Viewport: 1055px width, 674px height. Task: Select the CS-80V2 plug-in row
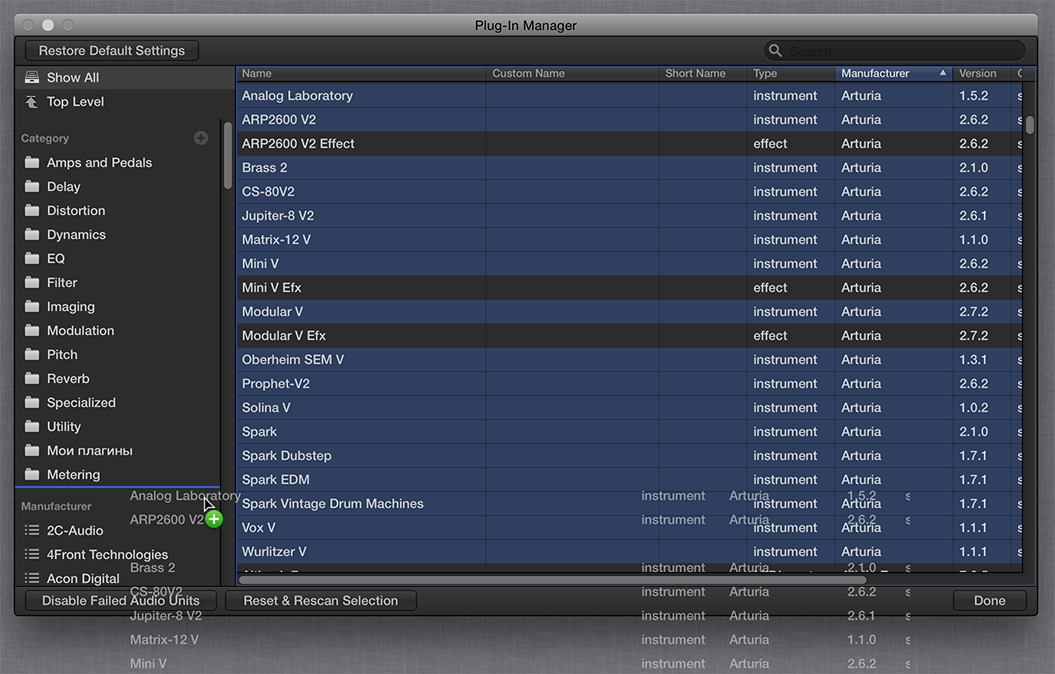click(629, 192)
